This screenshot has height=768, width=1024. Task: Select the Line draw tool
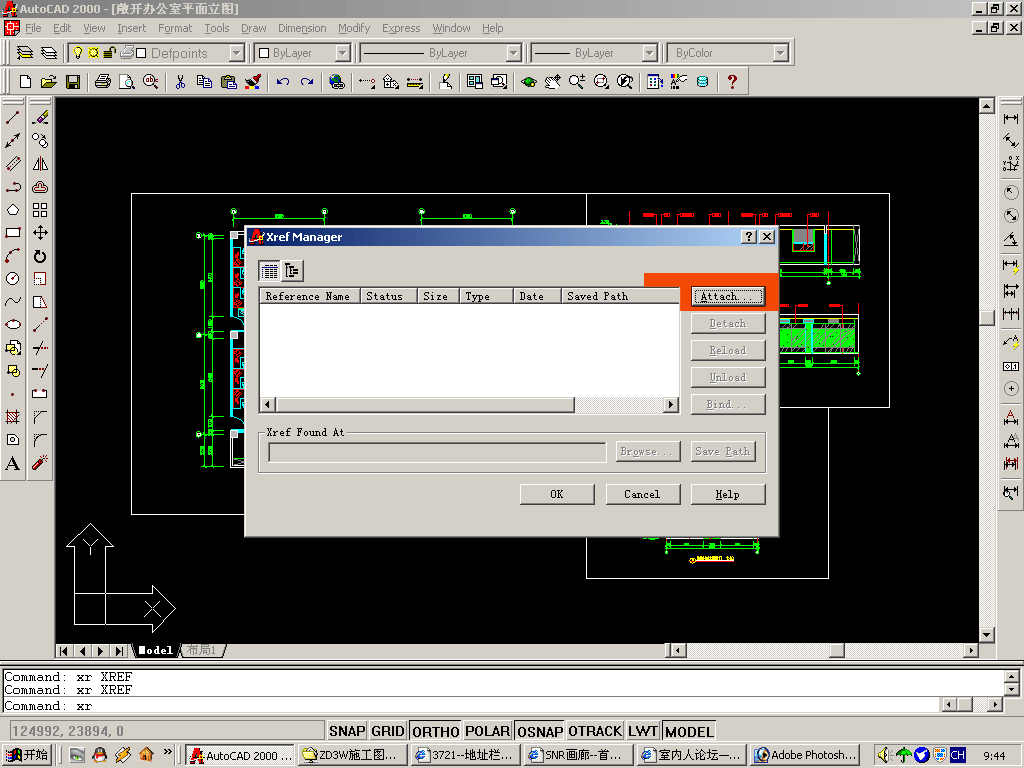[x=12, y=118]
